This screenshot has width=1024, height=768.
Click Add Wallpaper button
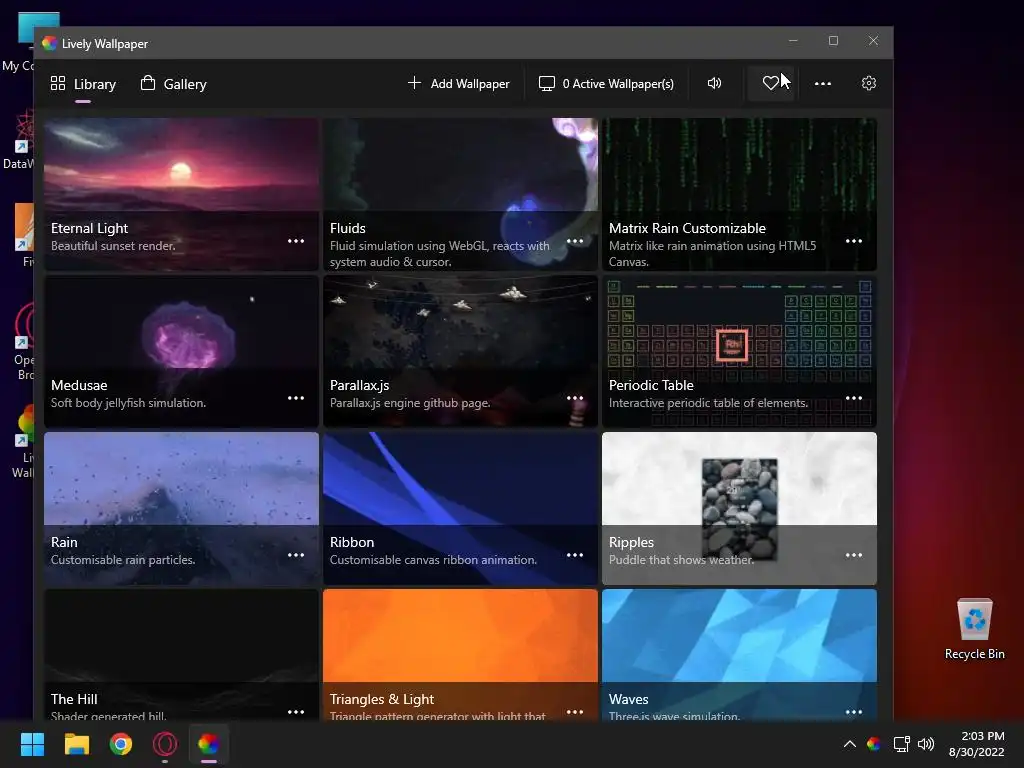tap(458, 84)
